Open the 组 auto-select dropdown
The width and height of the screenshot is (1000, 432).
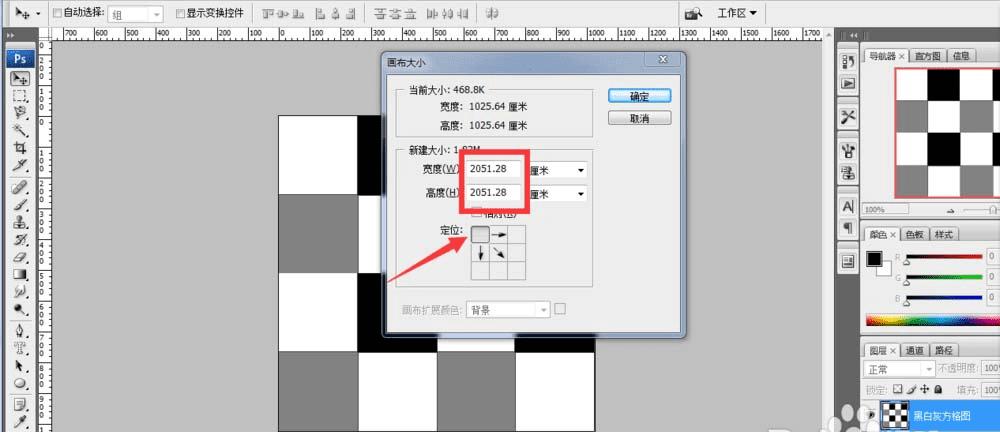135,13
